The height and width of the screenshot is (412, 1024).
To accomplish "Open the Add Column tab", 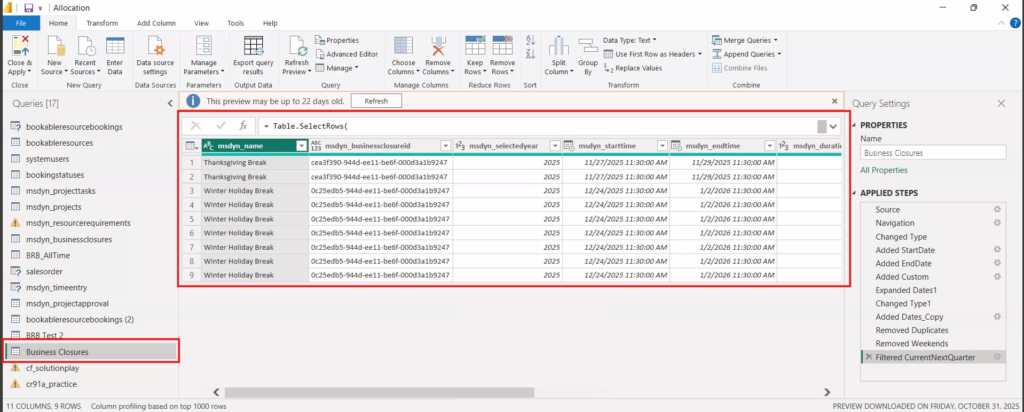I will point(157,22).
